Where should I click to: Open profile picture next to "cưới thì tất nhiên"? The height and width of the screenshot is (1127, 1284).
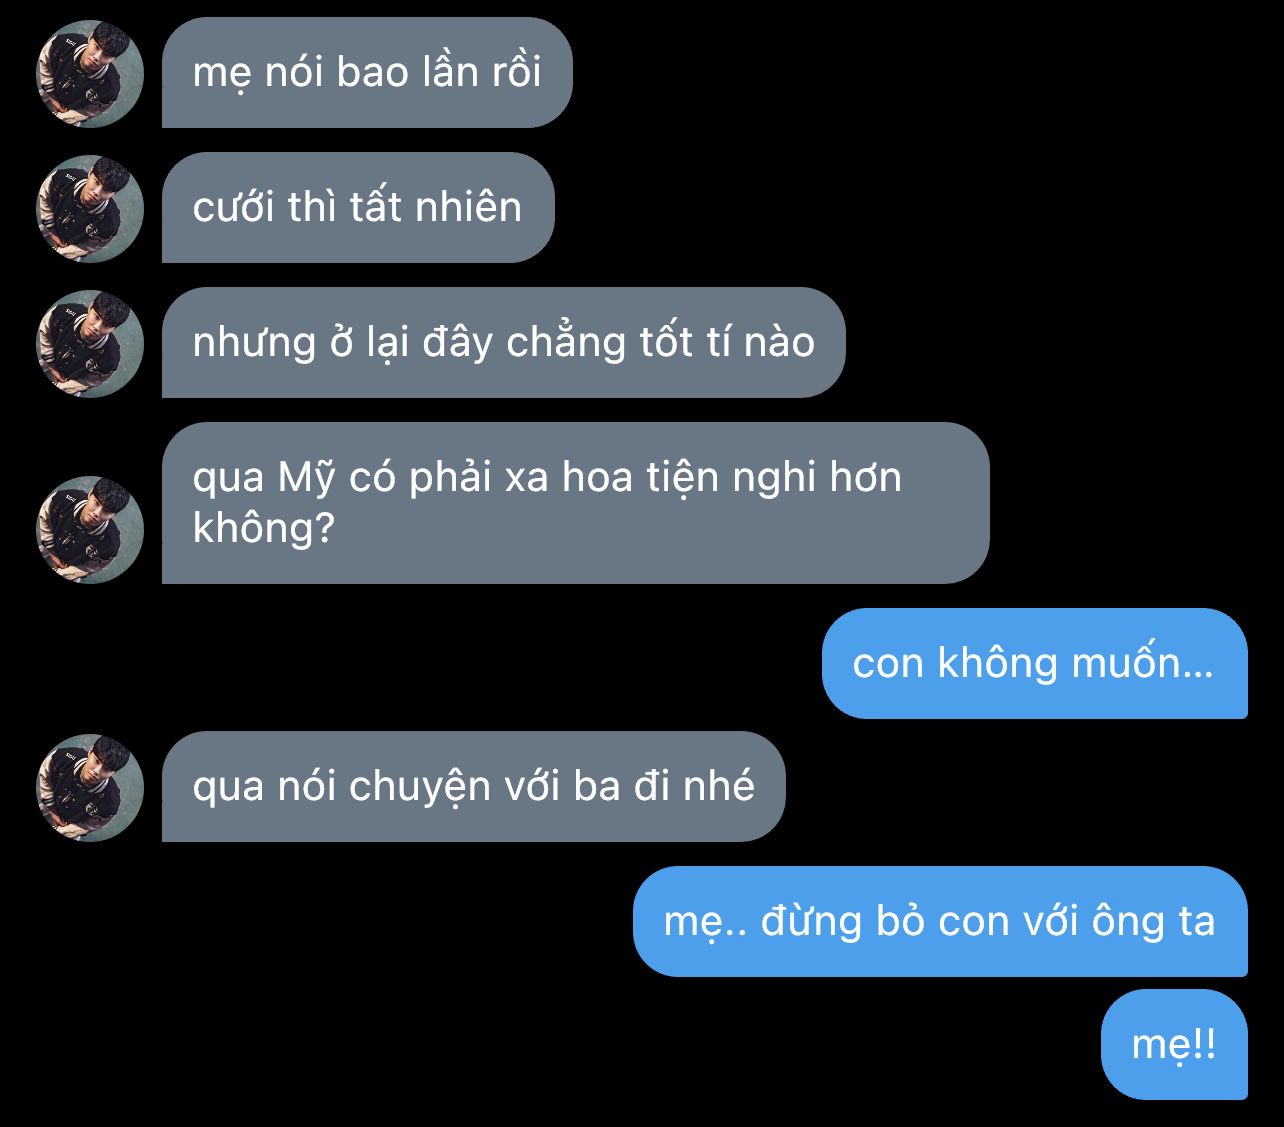[x=90, y=208]
